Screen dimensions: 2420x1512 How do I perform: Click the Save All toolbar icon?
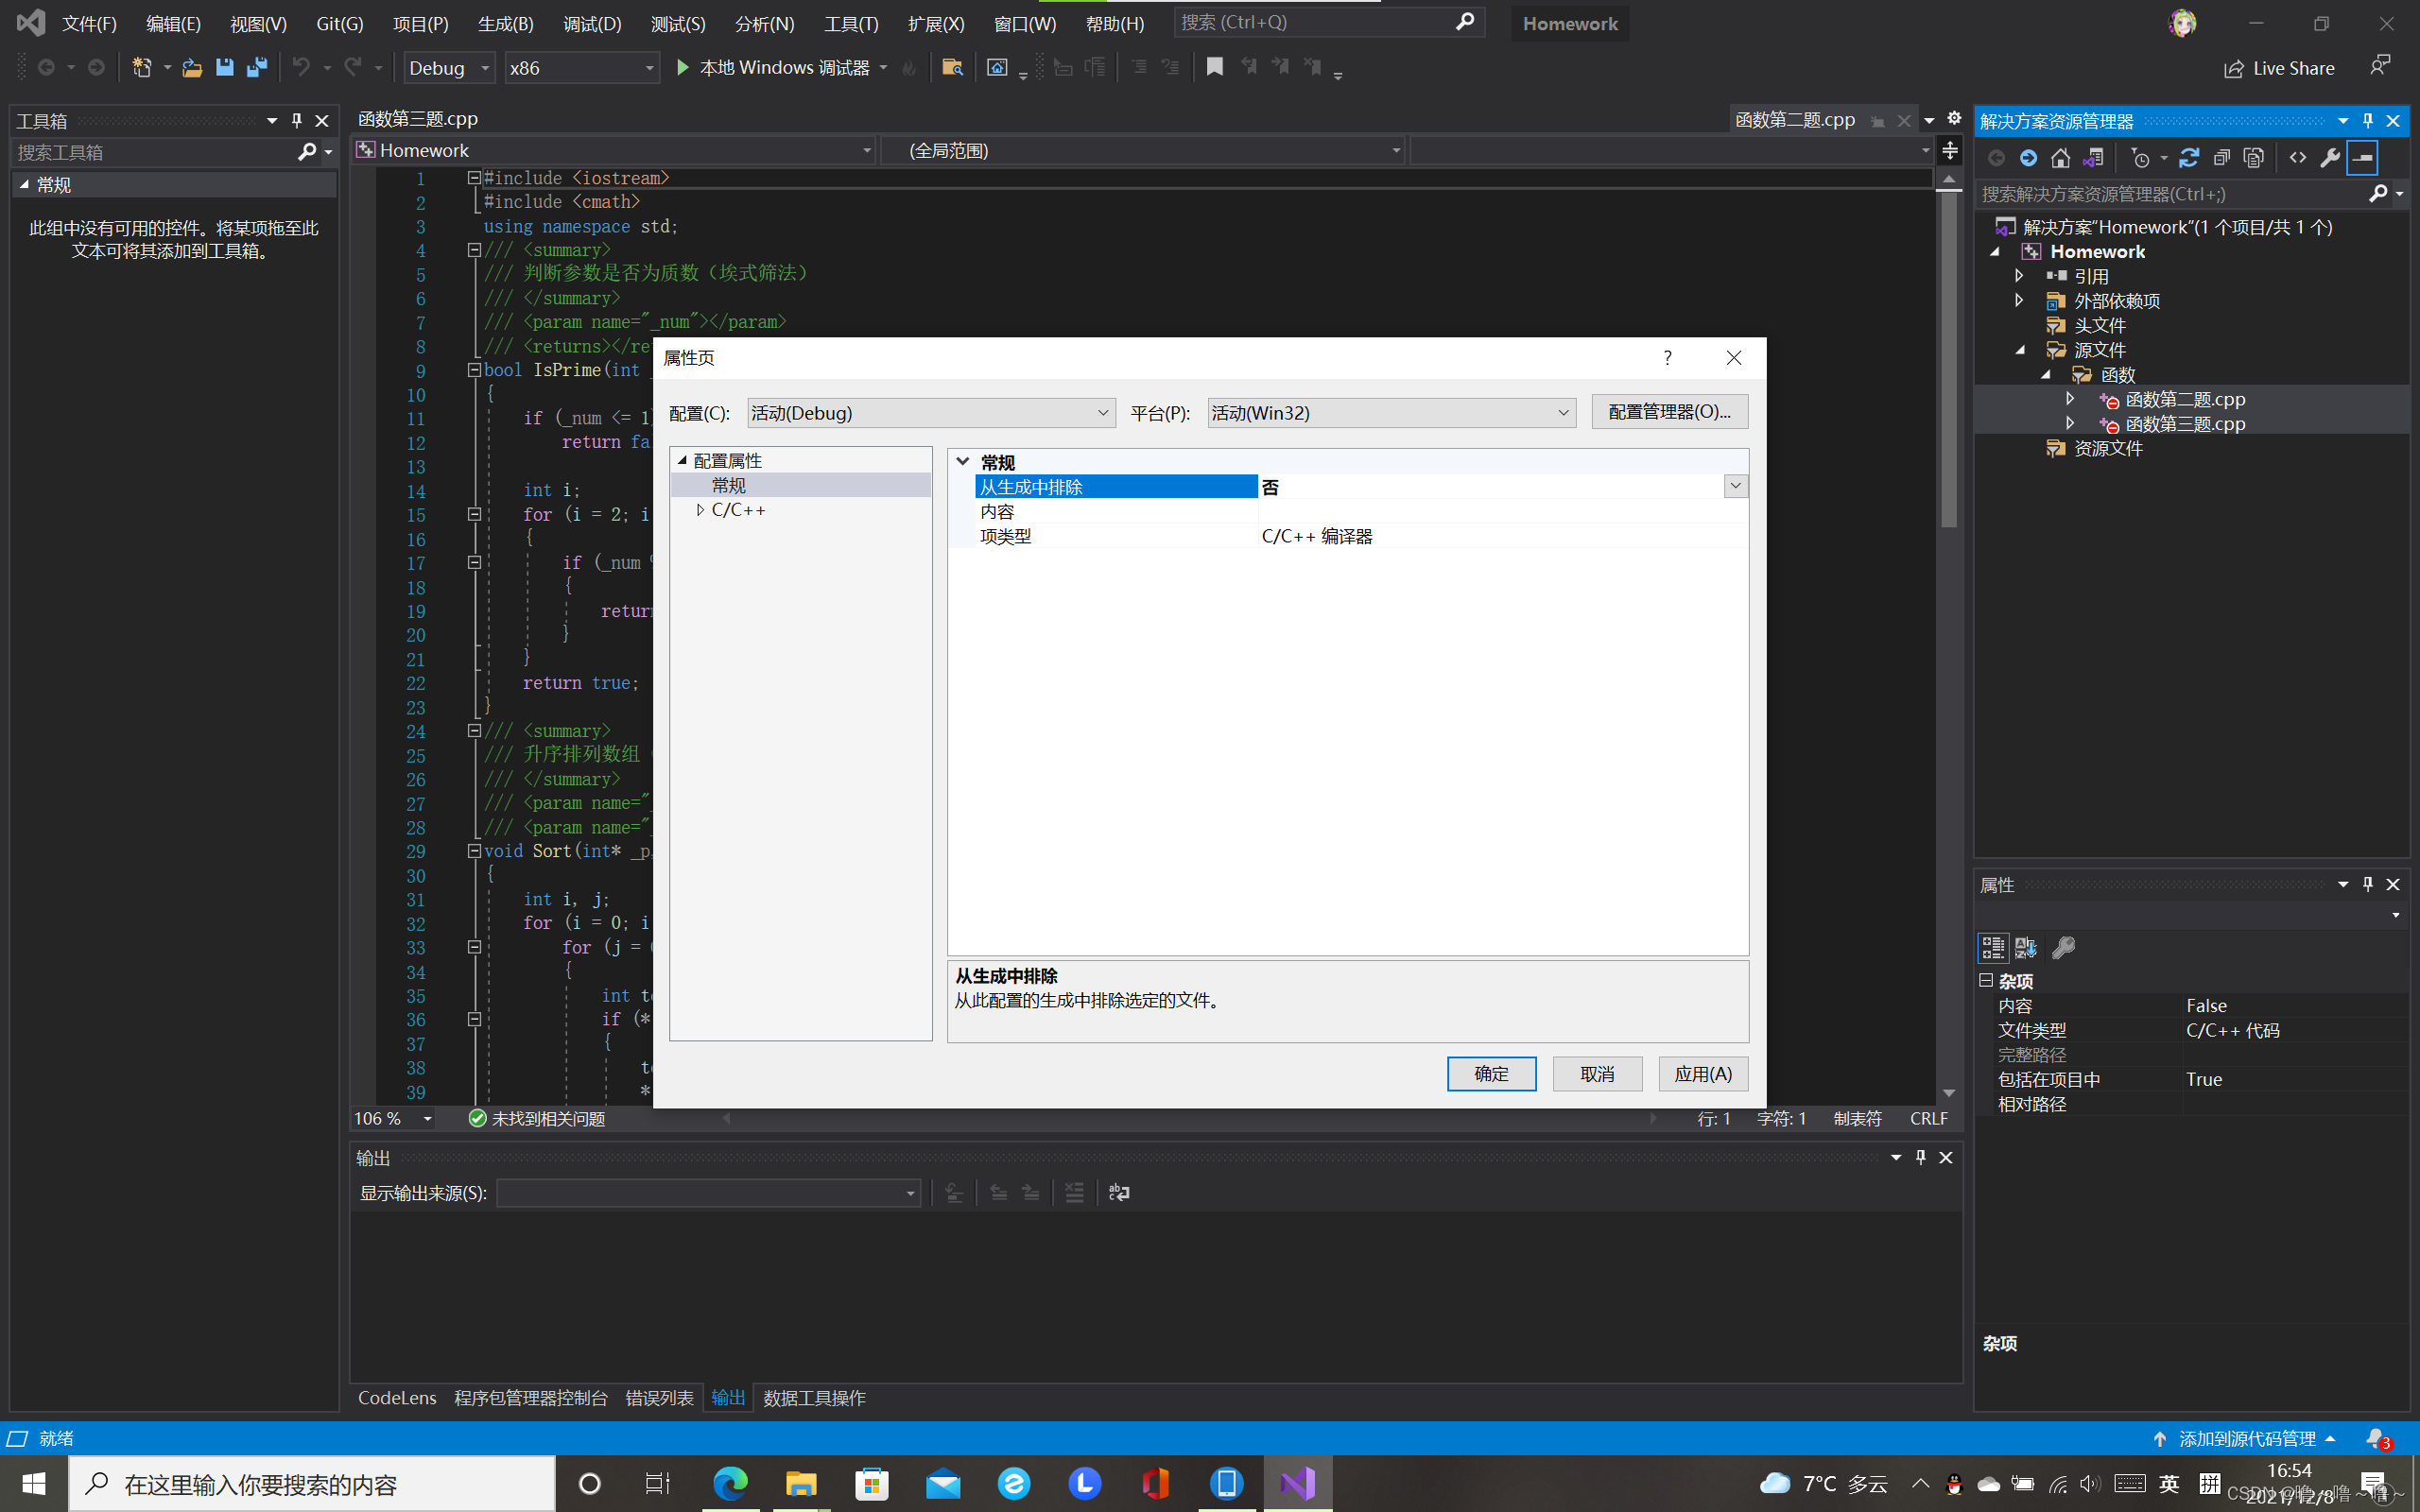tap(257, 67)
